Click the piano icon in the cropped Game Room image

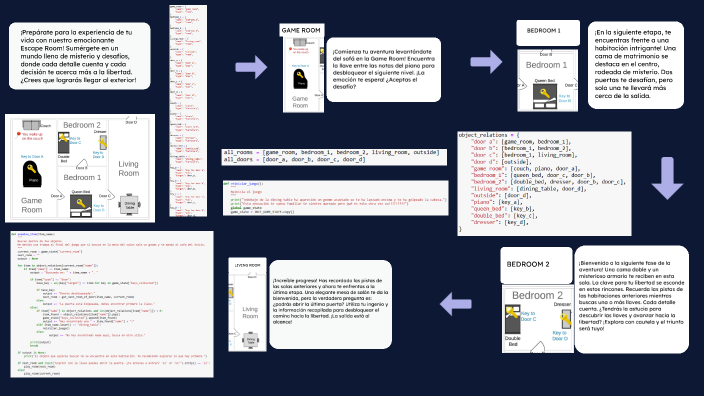[x=301, y=79]
